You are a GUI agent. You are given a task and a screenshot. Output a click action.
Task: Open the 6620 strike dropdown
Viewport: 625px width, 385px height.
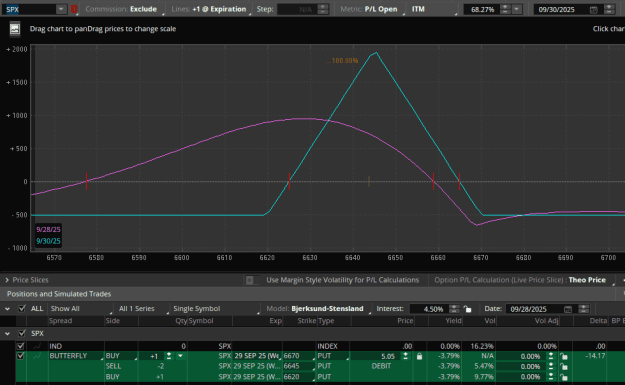tap(299, 377)
